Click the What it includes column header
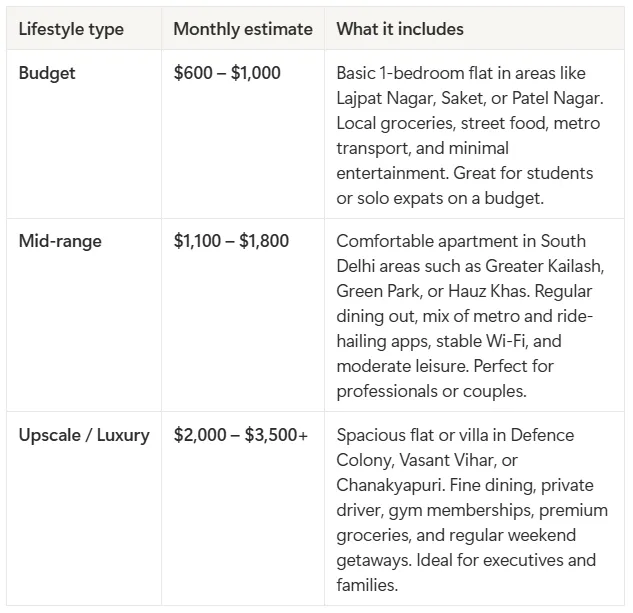 click(x=400, y=29)
